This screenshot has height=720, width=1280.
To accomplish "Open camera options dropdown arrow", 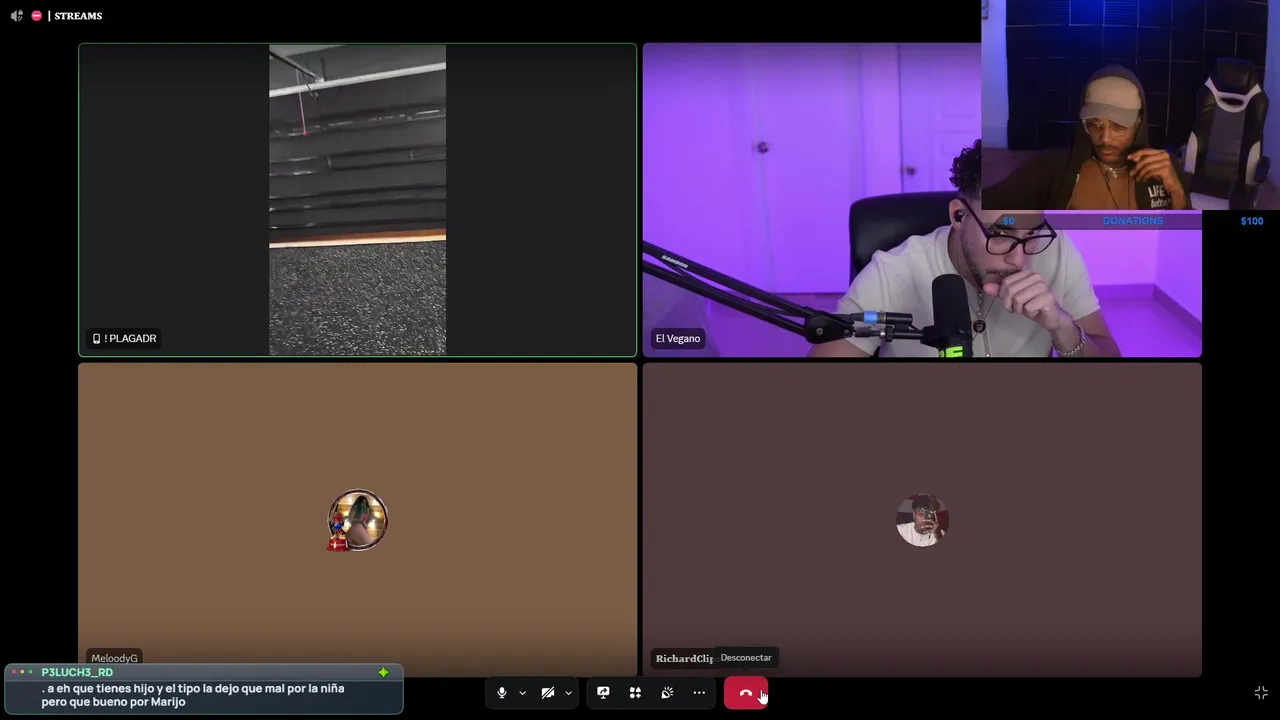I will pos(568,693).
